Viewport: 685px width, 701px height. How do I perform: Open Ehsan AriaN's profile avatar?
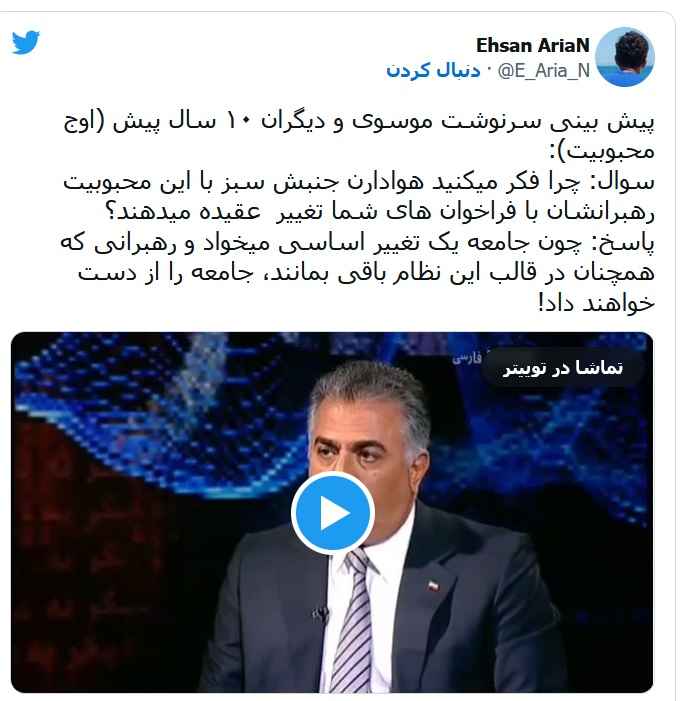pyautogui.click(x=625, y=57)
